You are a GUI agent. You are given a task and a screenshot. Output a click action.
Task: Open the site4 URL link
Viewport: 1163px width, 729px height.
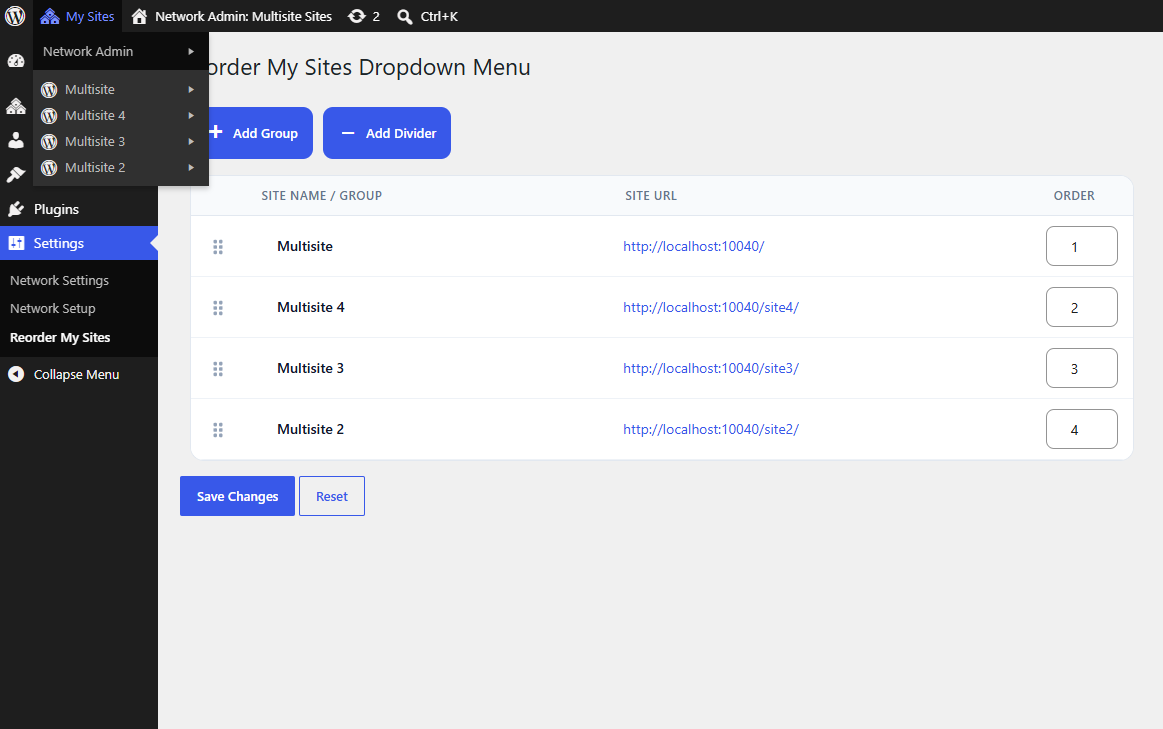click(711, 307)
